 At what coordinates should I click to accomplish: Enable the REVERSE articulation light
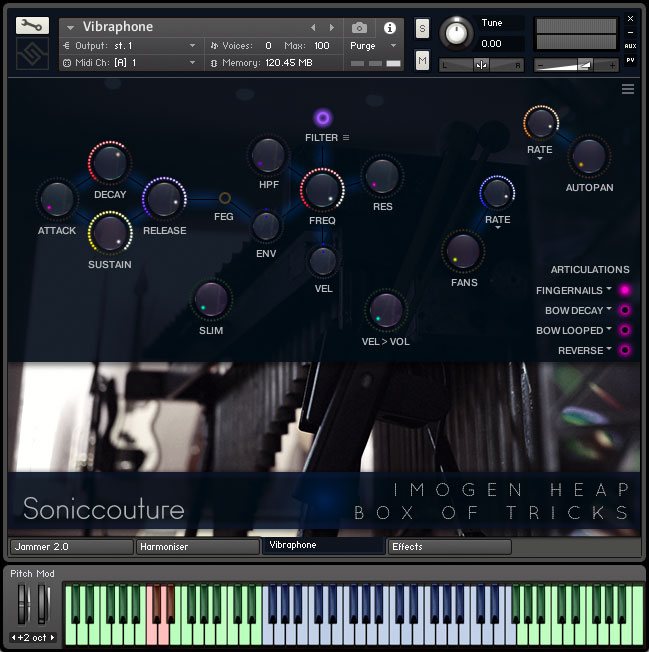(624, 350)
